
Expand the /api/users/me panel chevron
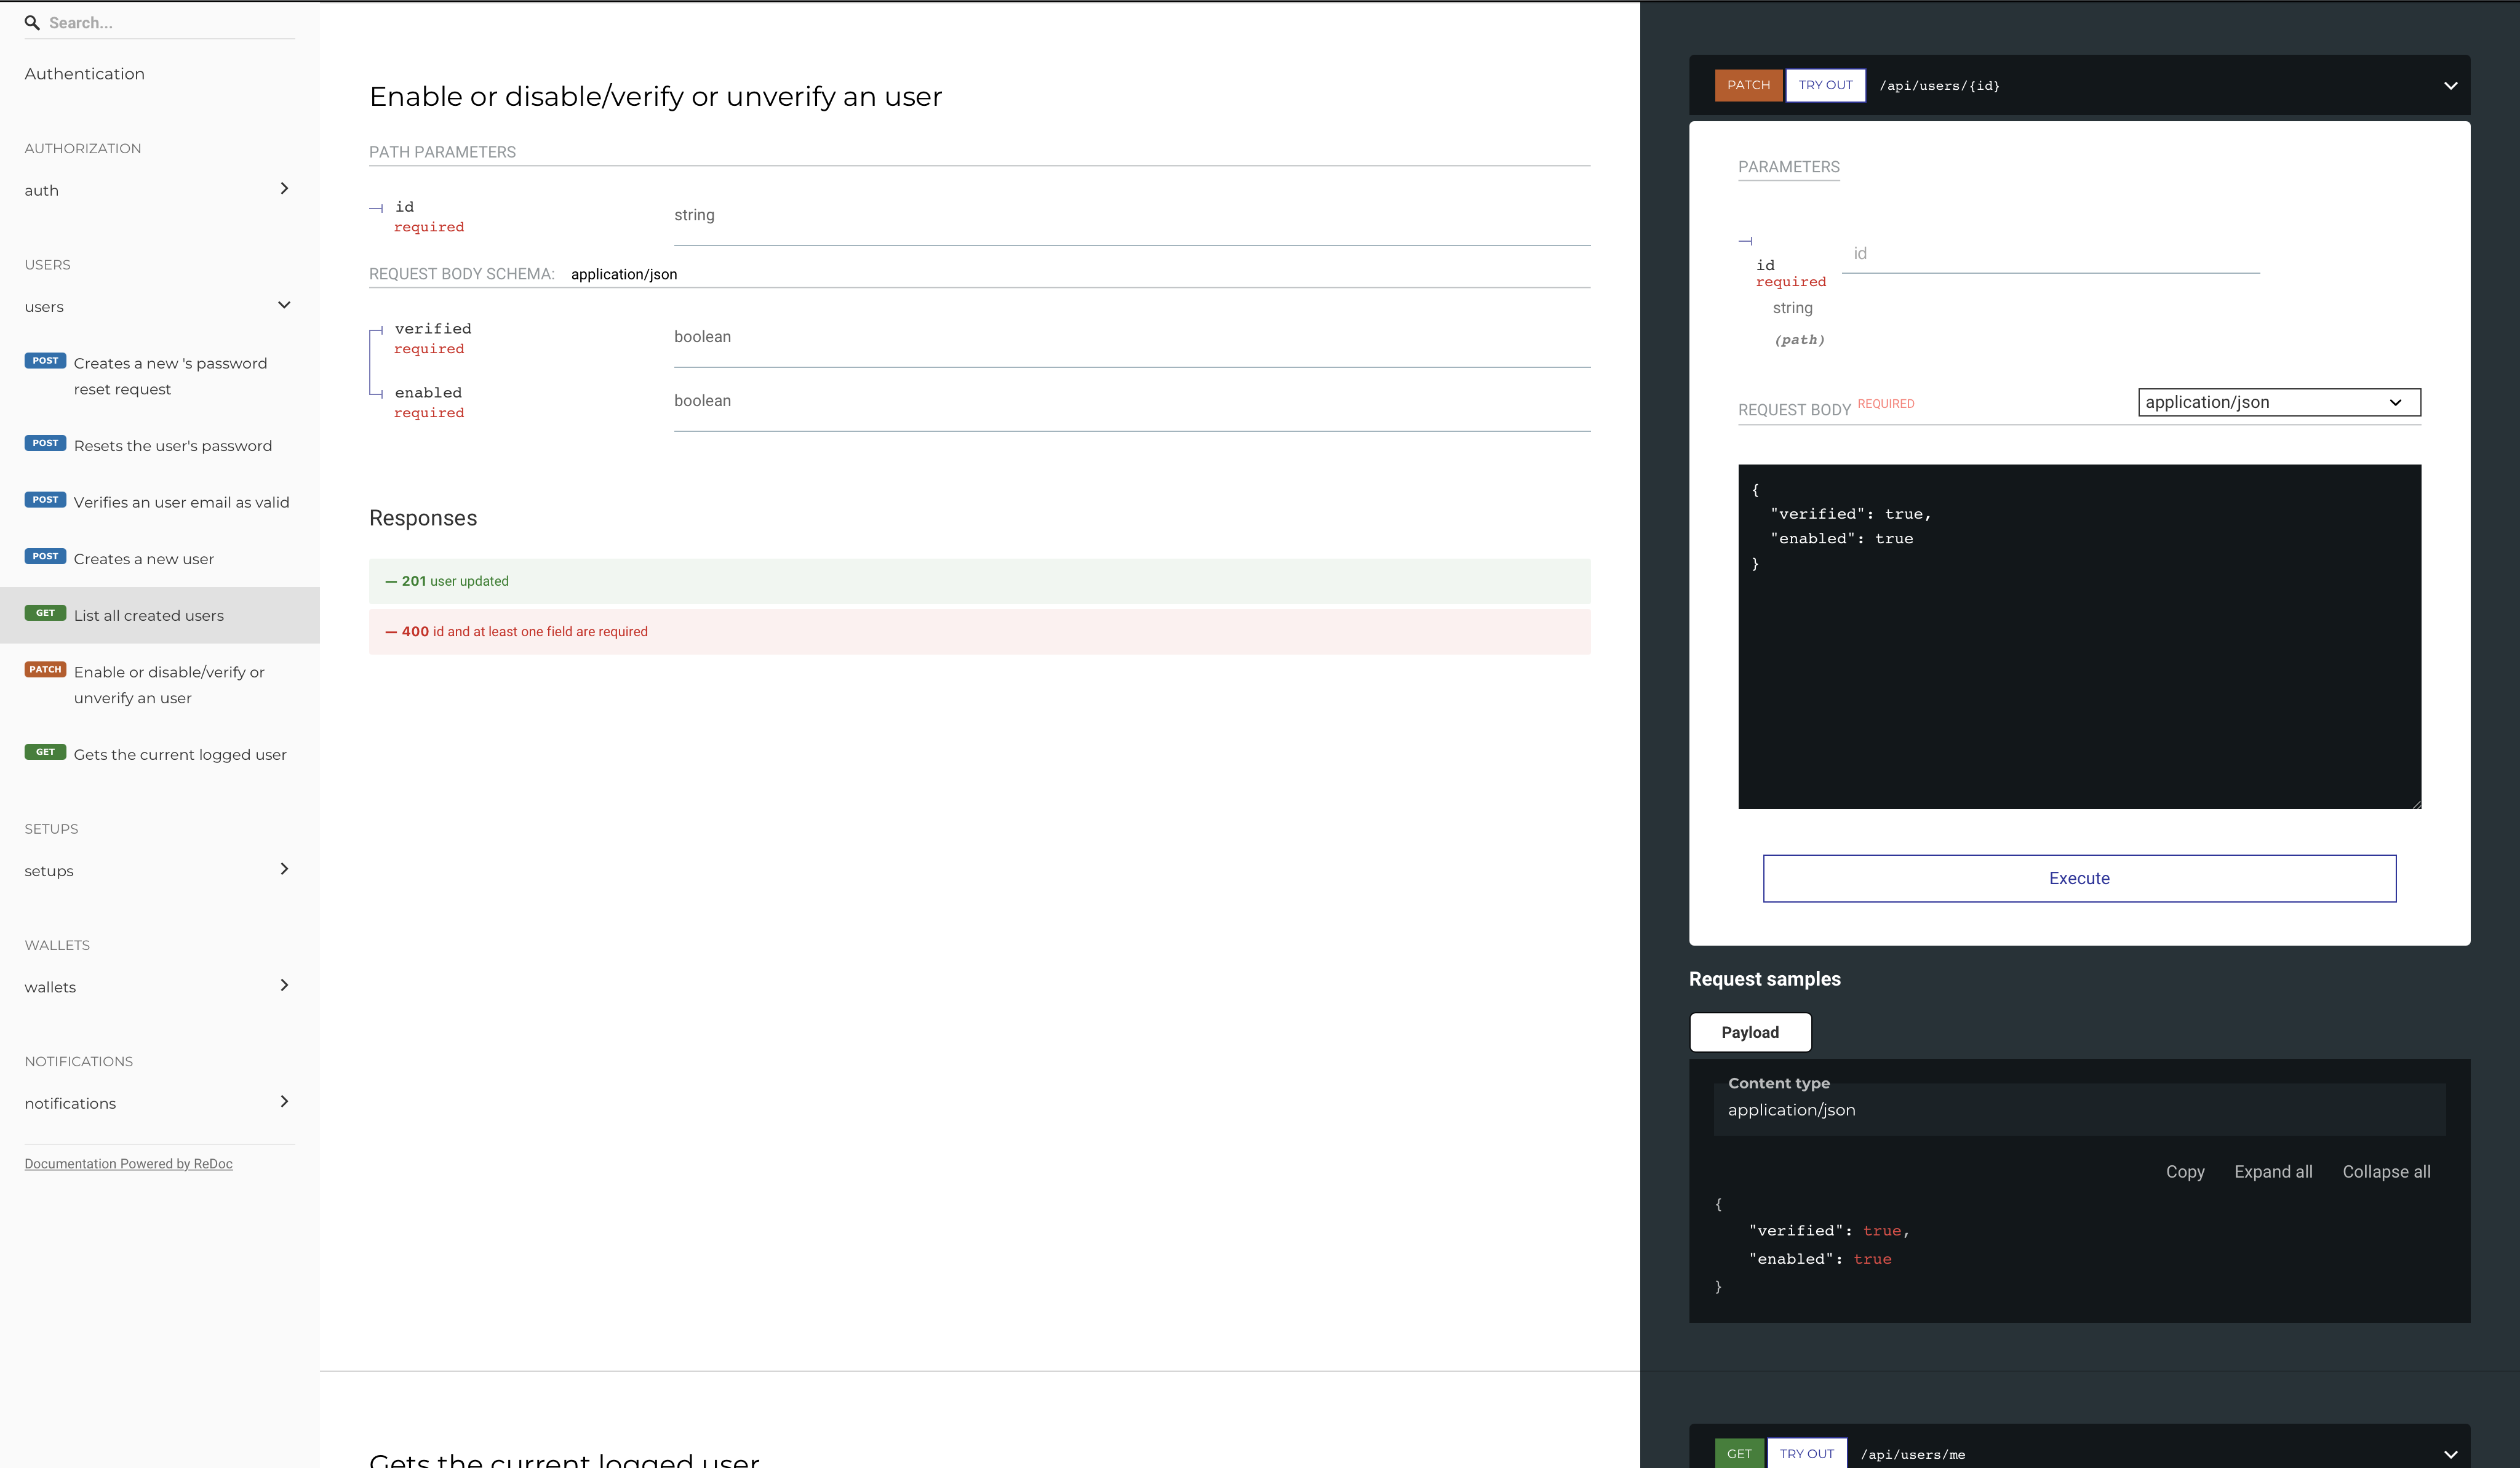click(x=2450, y=1454)
